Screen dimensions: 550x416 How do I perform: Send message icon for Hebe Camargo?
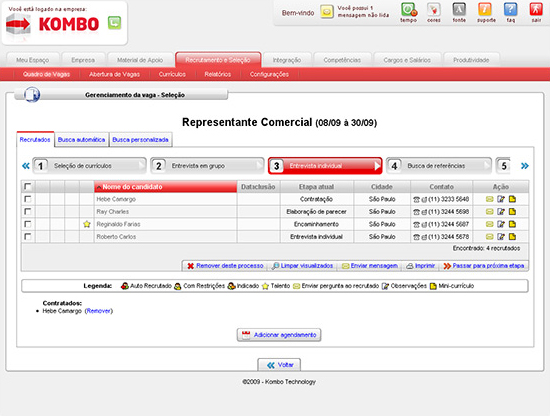pos(490,199)
